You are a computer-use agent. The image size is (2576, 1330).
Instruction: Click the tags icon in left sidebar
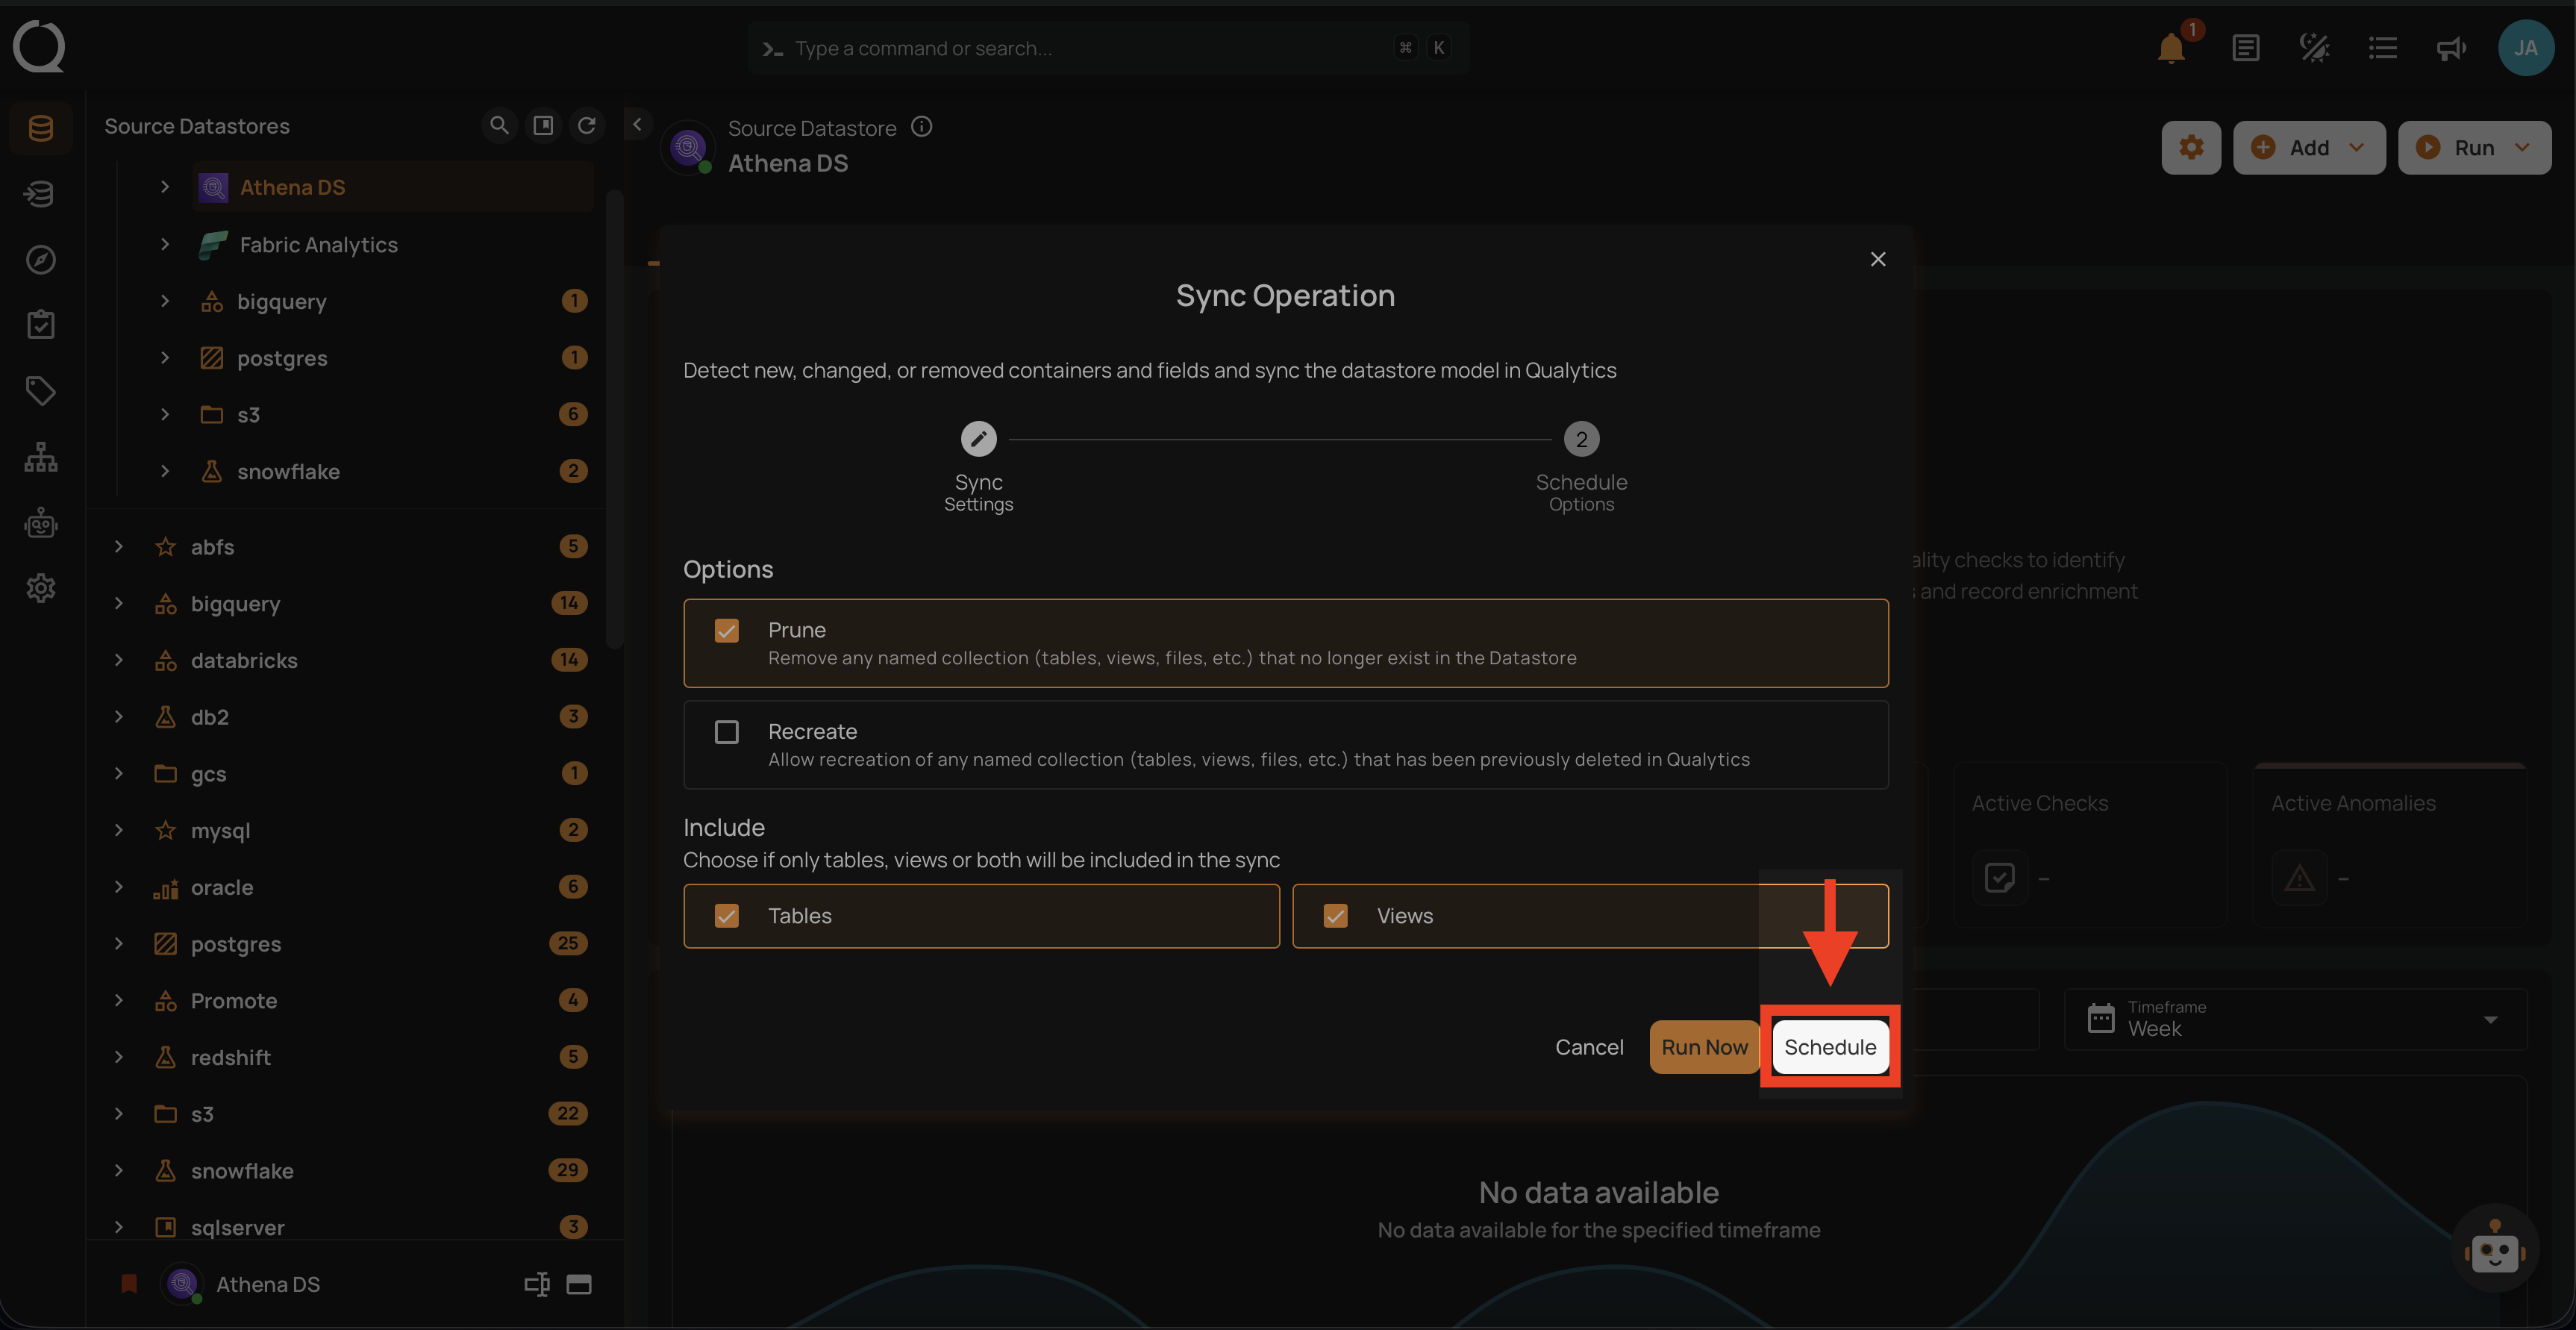point(40,391)
